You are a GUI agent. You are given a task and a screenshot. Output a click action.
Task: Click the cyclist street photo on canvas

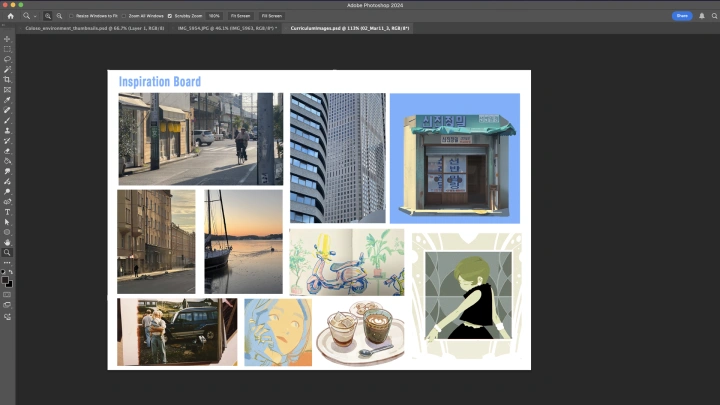[x=201, y=139]
